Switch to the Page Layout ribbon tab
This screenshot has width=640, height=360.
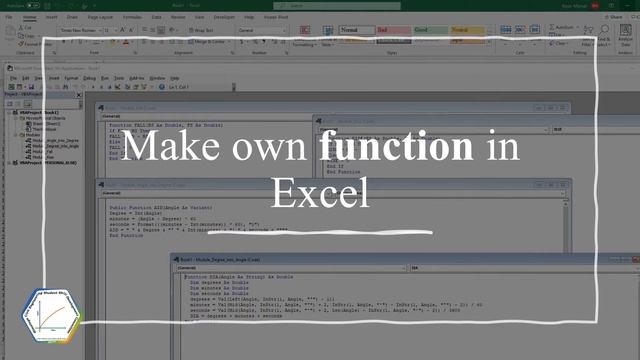point(100,17)
